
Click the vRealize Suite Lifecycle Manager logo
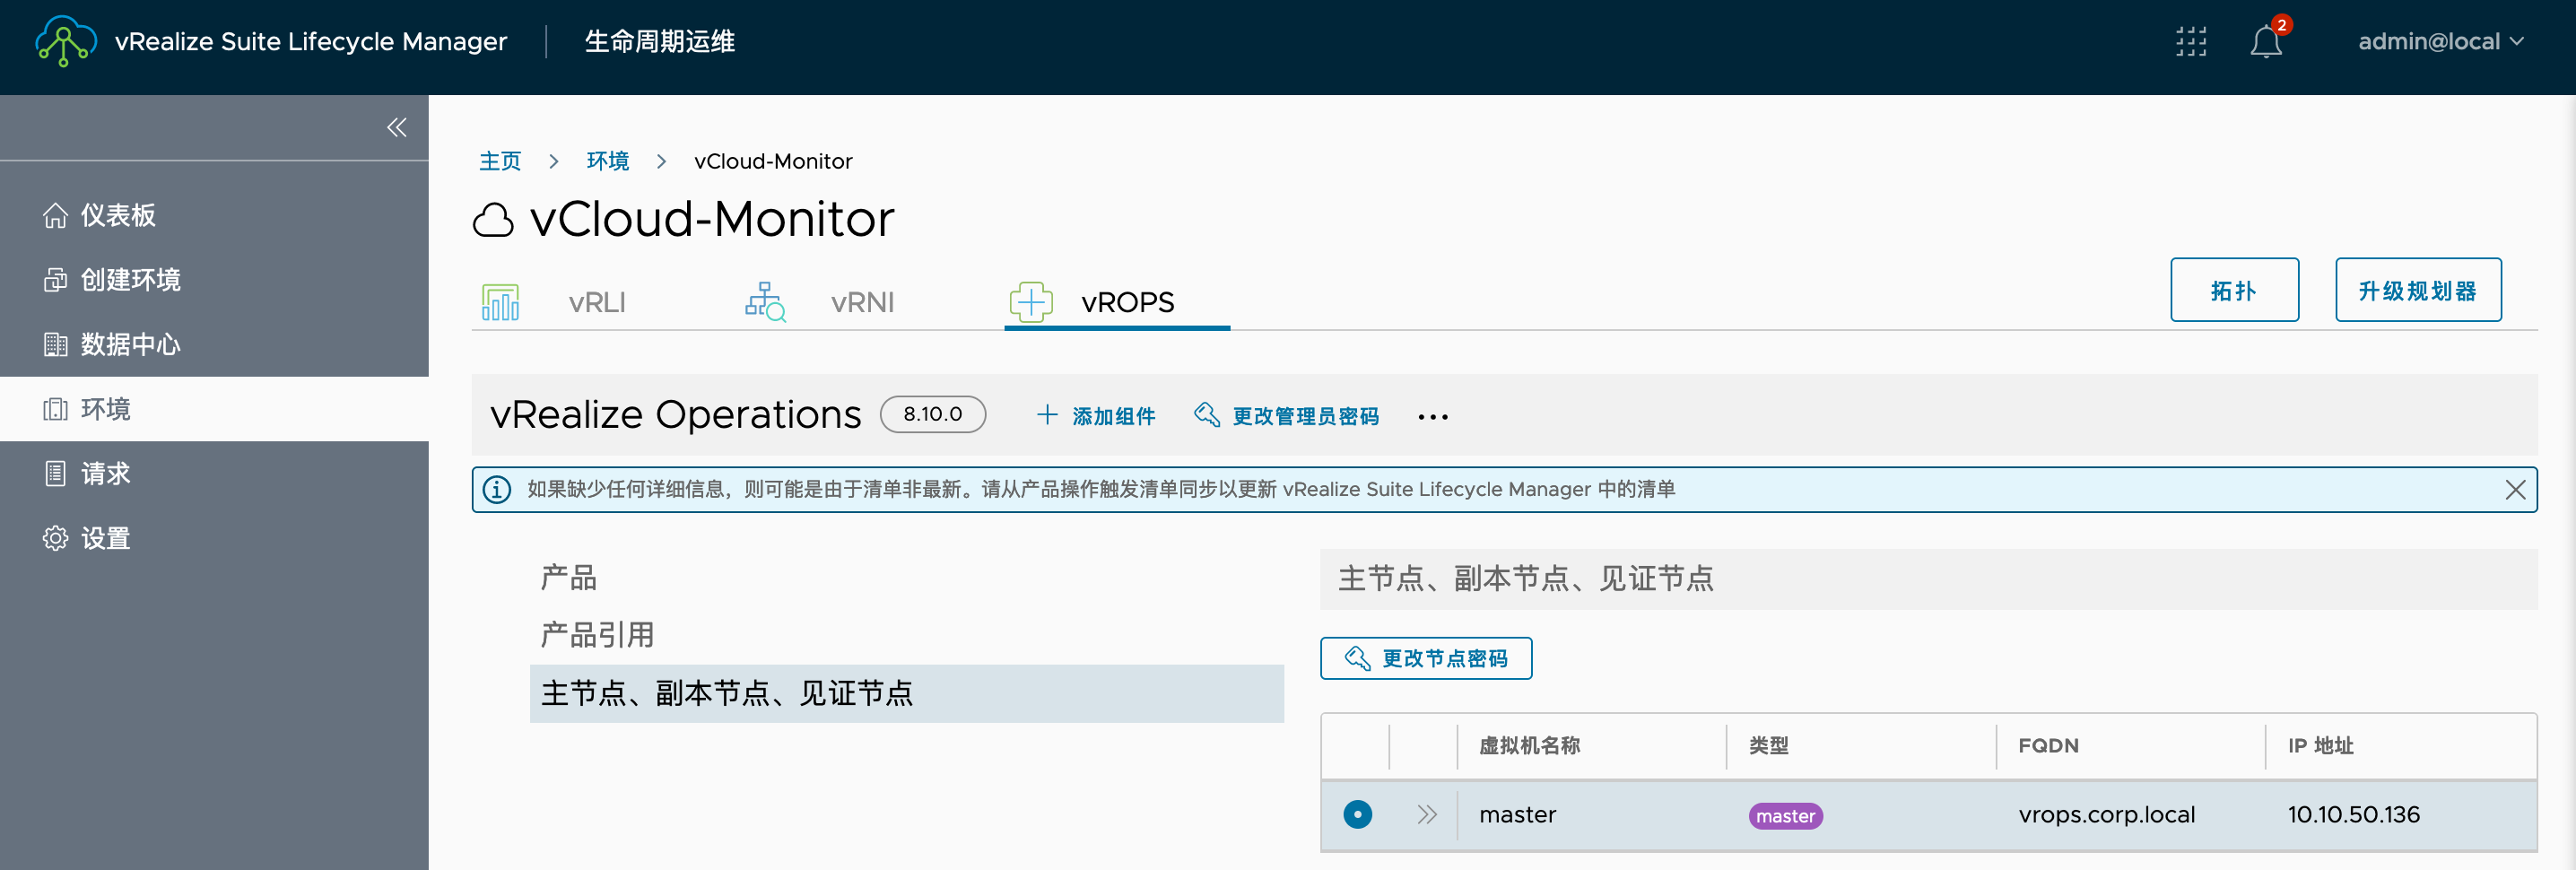pos(65,41)
